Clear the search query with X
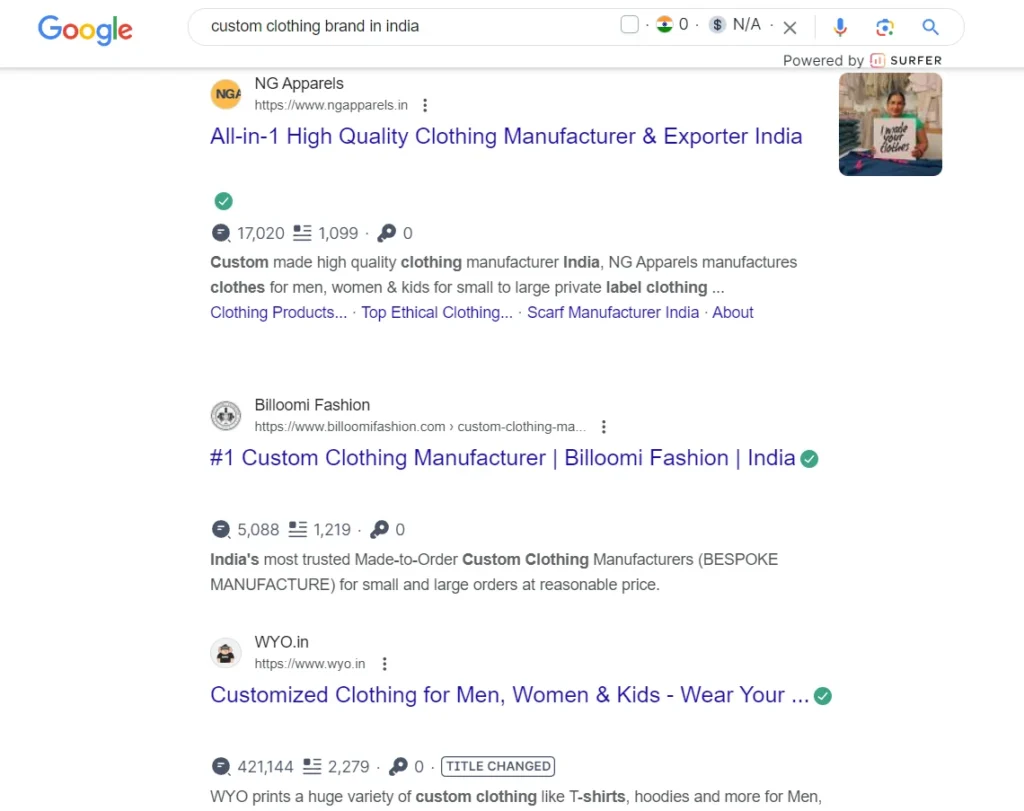 [x=790, y=27]
